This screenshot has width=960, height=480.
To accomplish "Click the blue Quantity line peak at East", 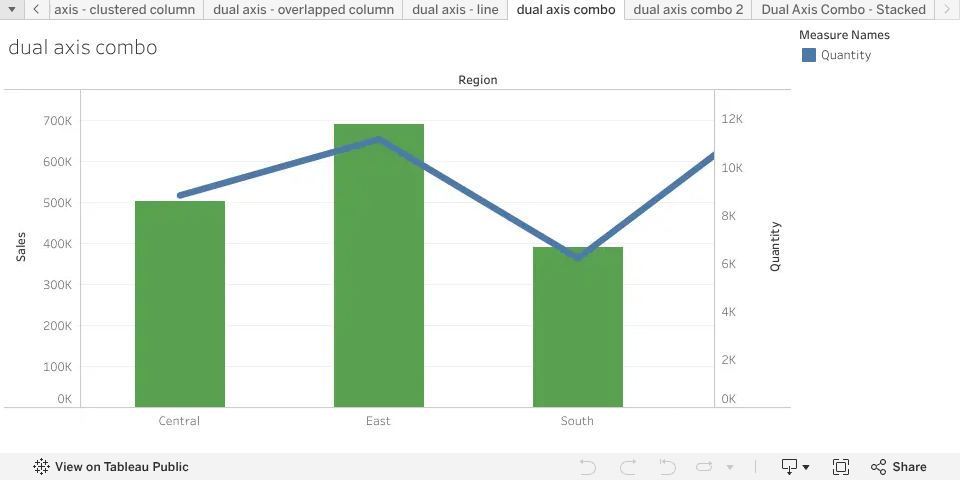I will coord(378,140).
